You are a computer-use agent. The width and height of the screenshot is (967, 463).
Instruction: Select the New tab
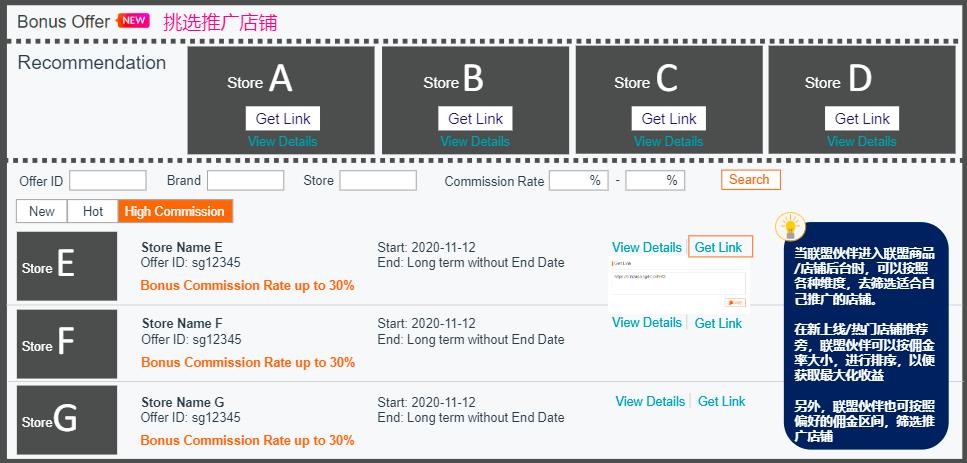coord(42,211)
